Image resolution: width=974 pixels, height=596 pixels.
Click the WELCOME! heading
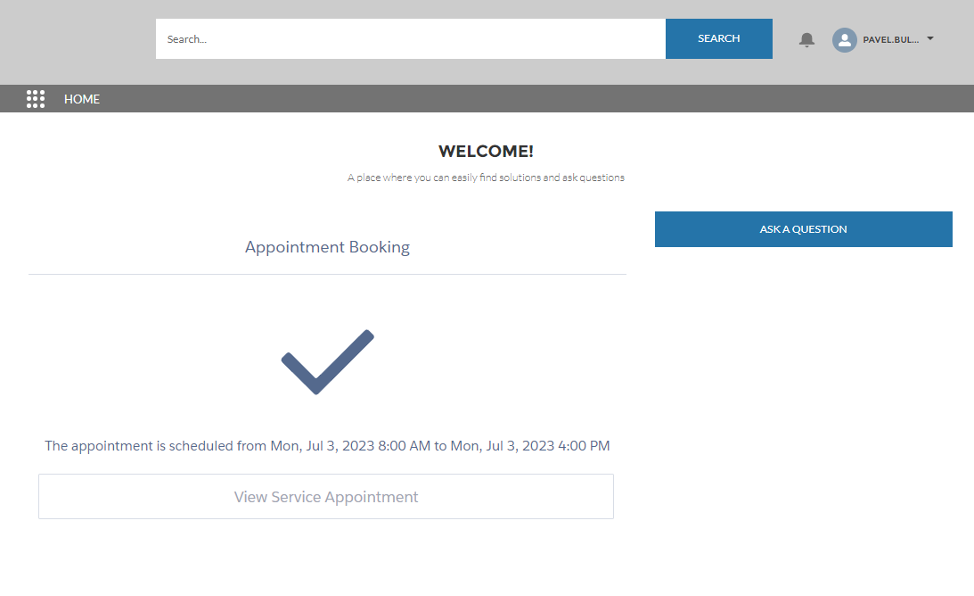(x=486, y=151)
